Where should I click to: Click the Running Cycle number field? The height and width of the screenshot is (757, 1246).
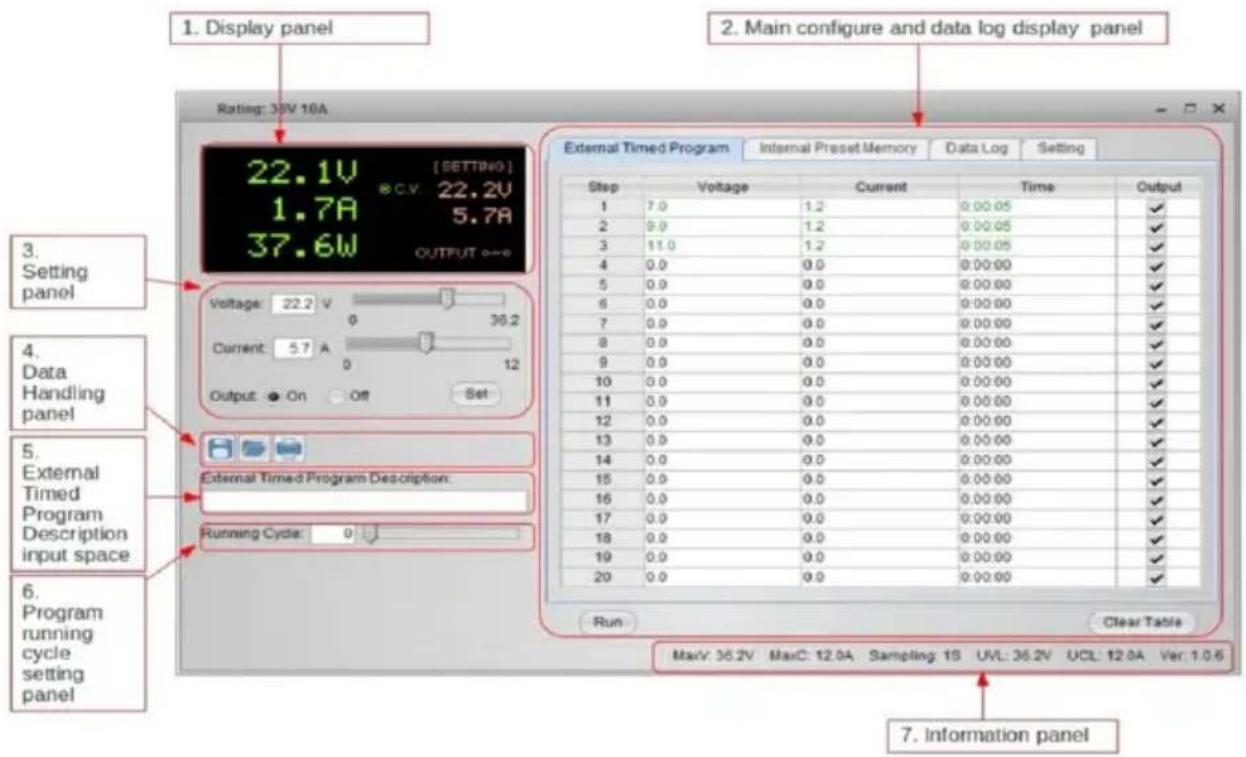(333, 535)
